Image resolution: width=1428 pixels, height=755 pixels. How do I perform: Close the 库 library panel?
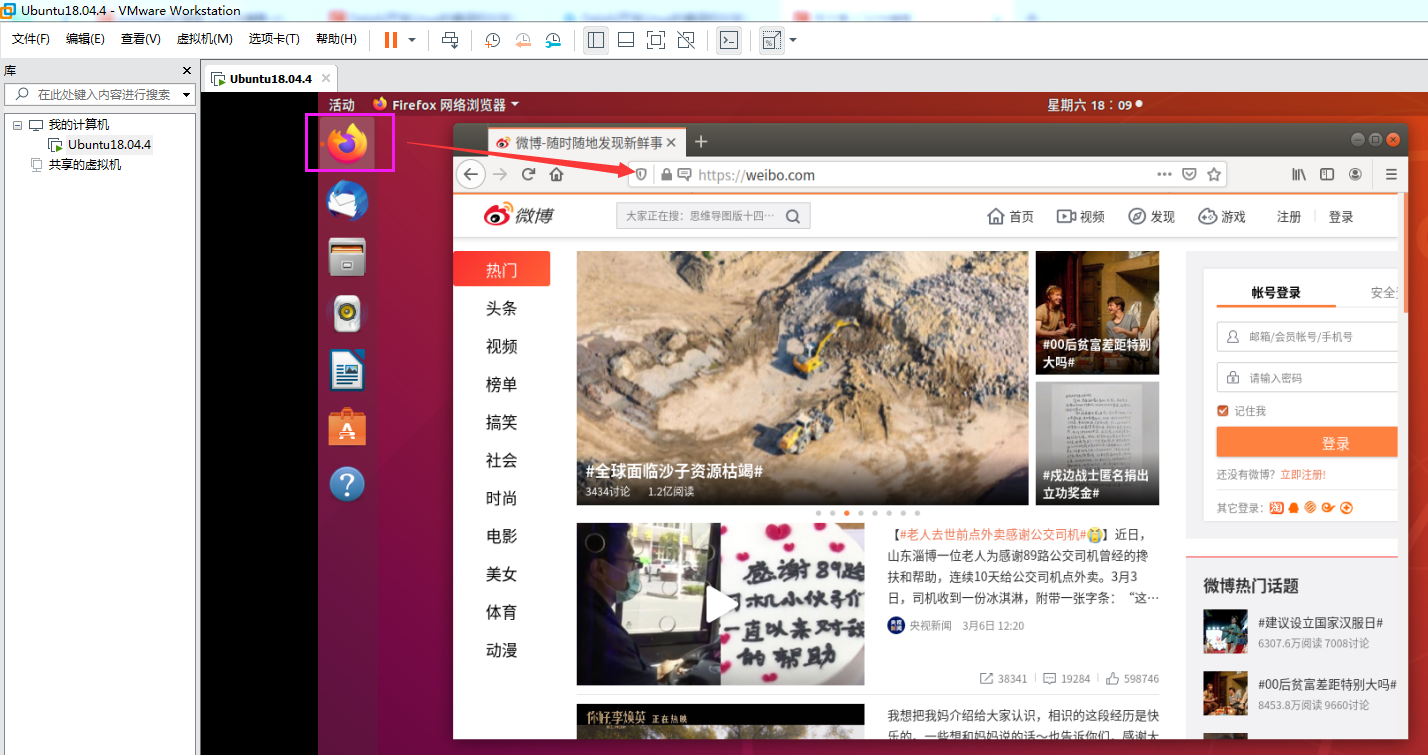pos(186,71)
